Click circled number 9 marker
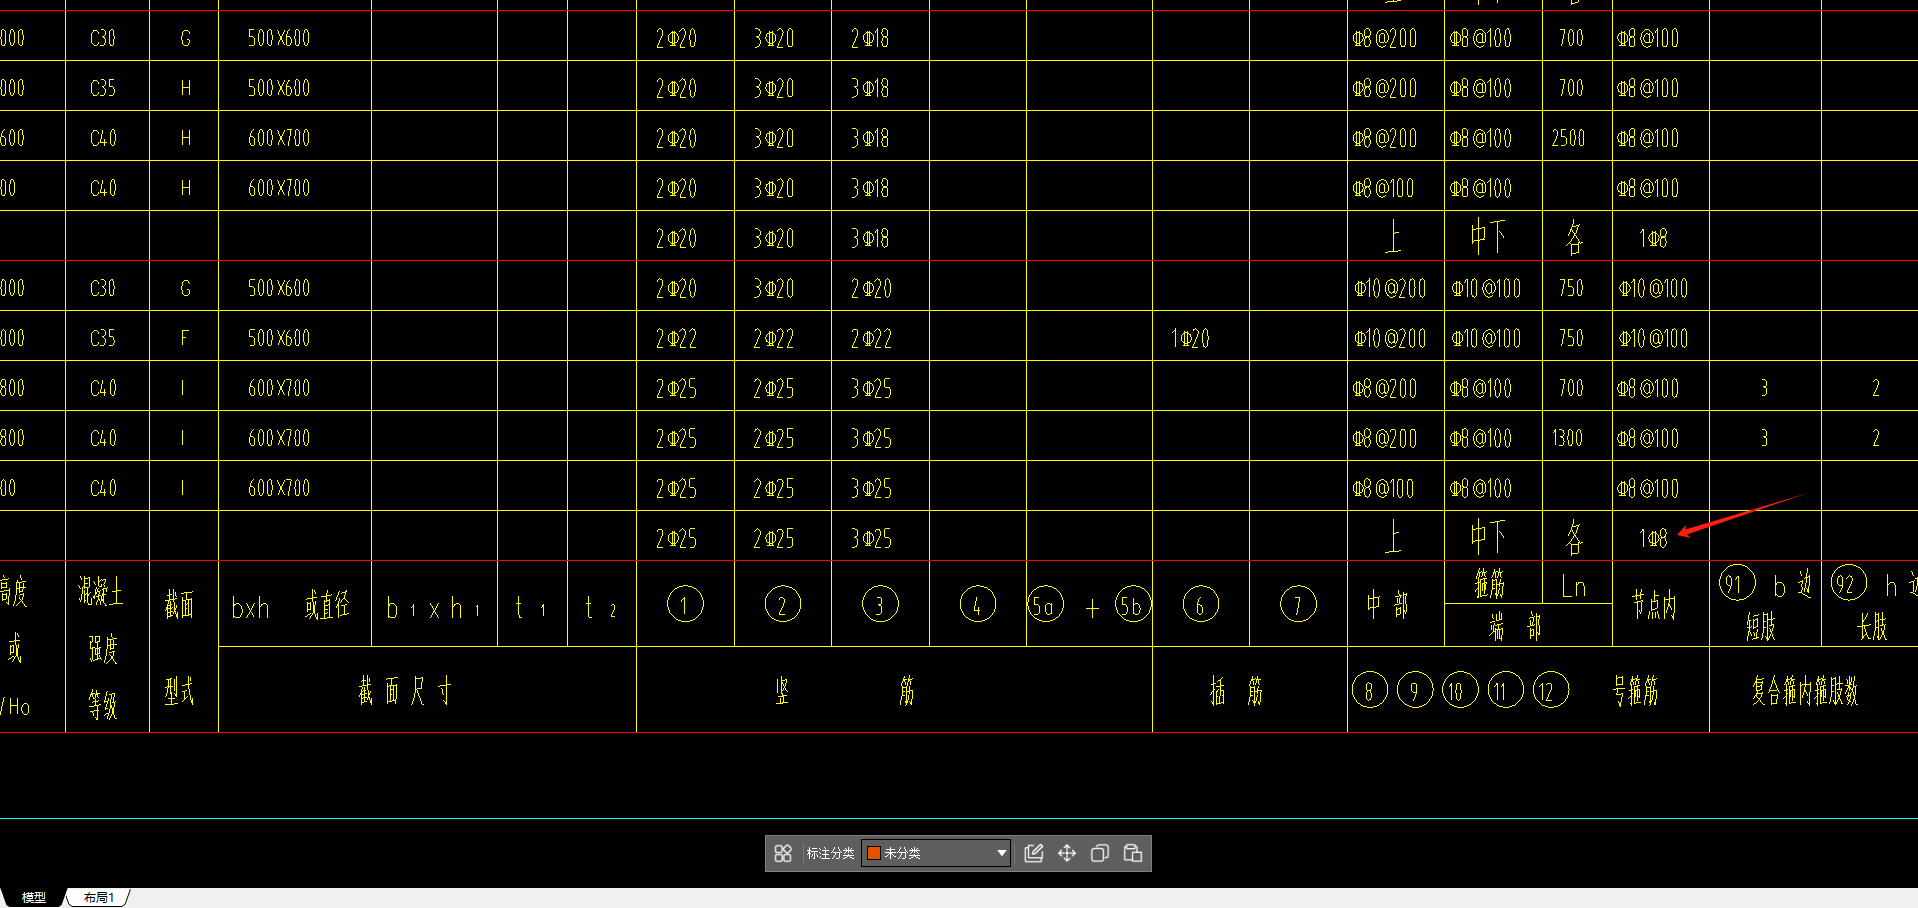Viewport: 1918px width, 908px height. tap(1415, 690)
